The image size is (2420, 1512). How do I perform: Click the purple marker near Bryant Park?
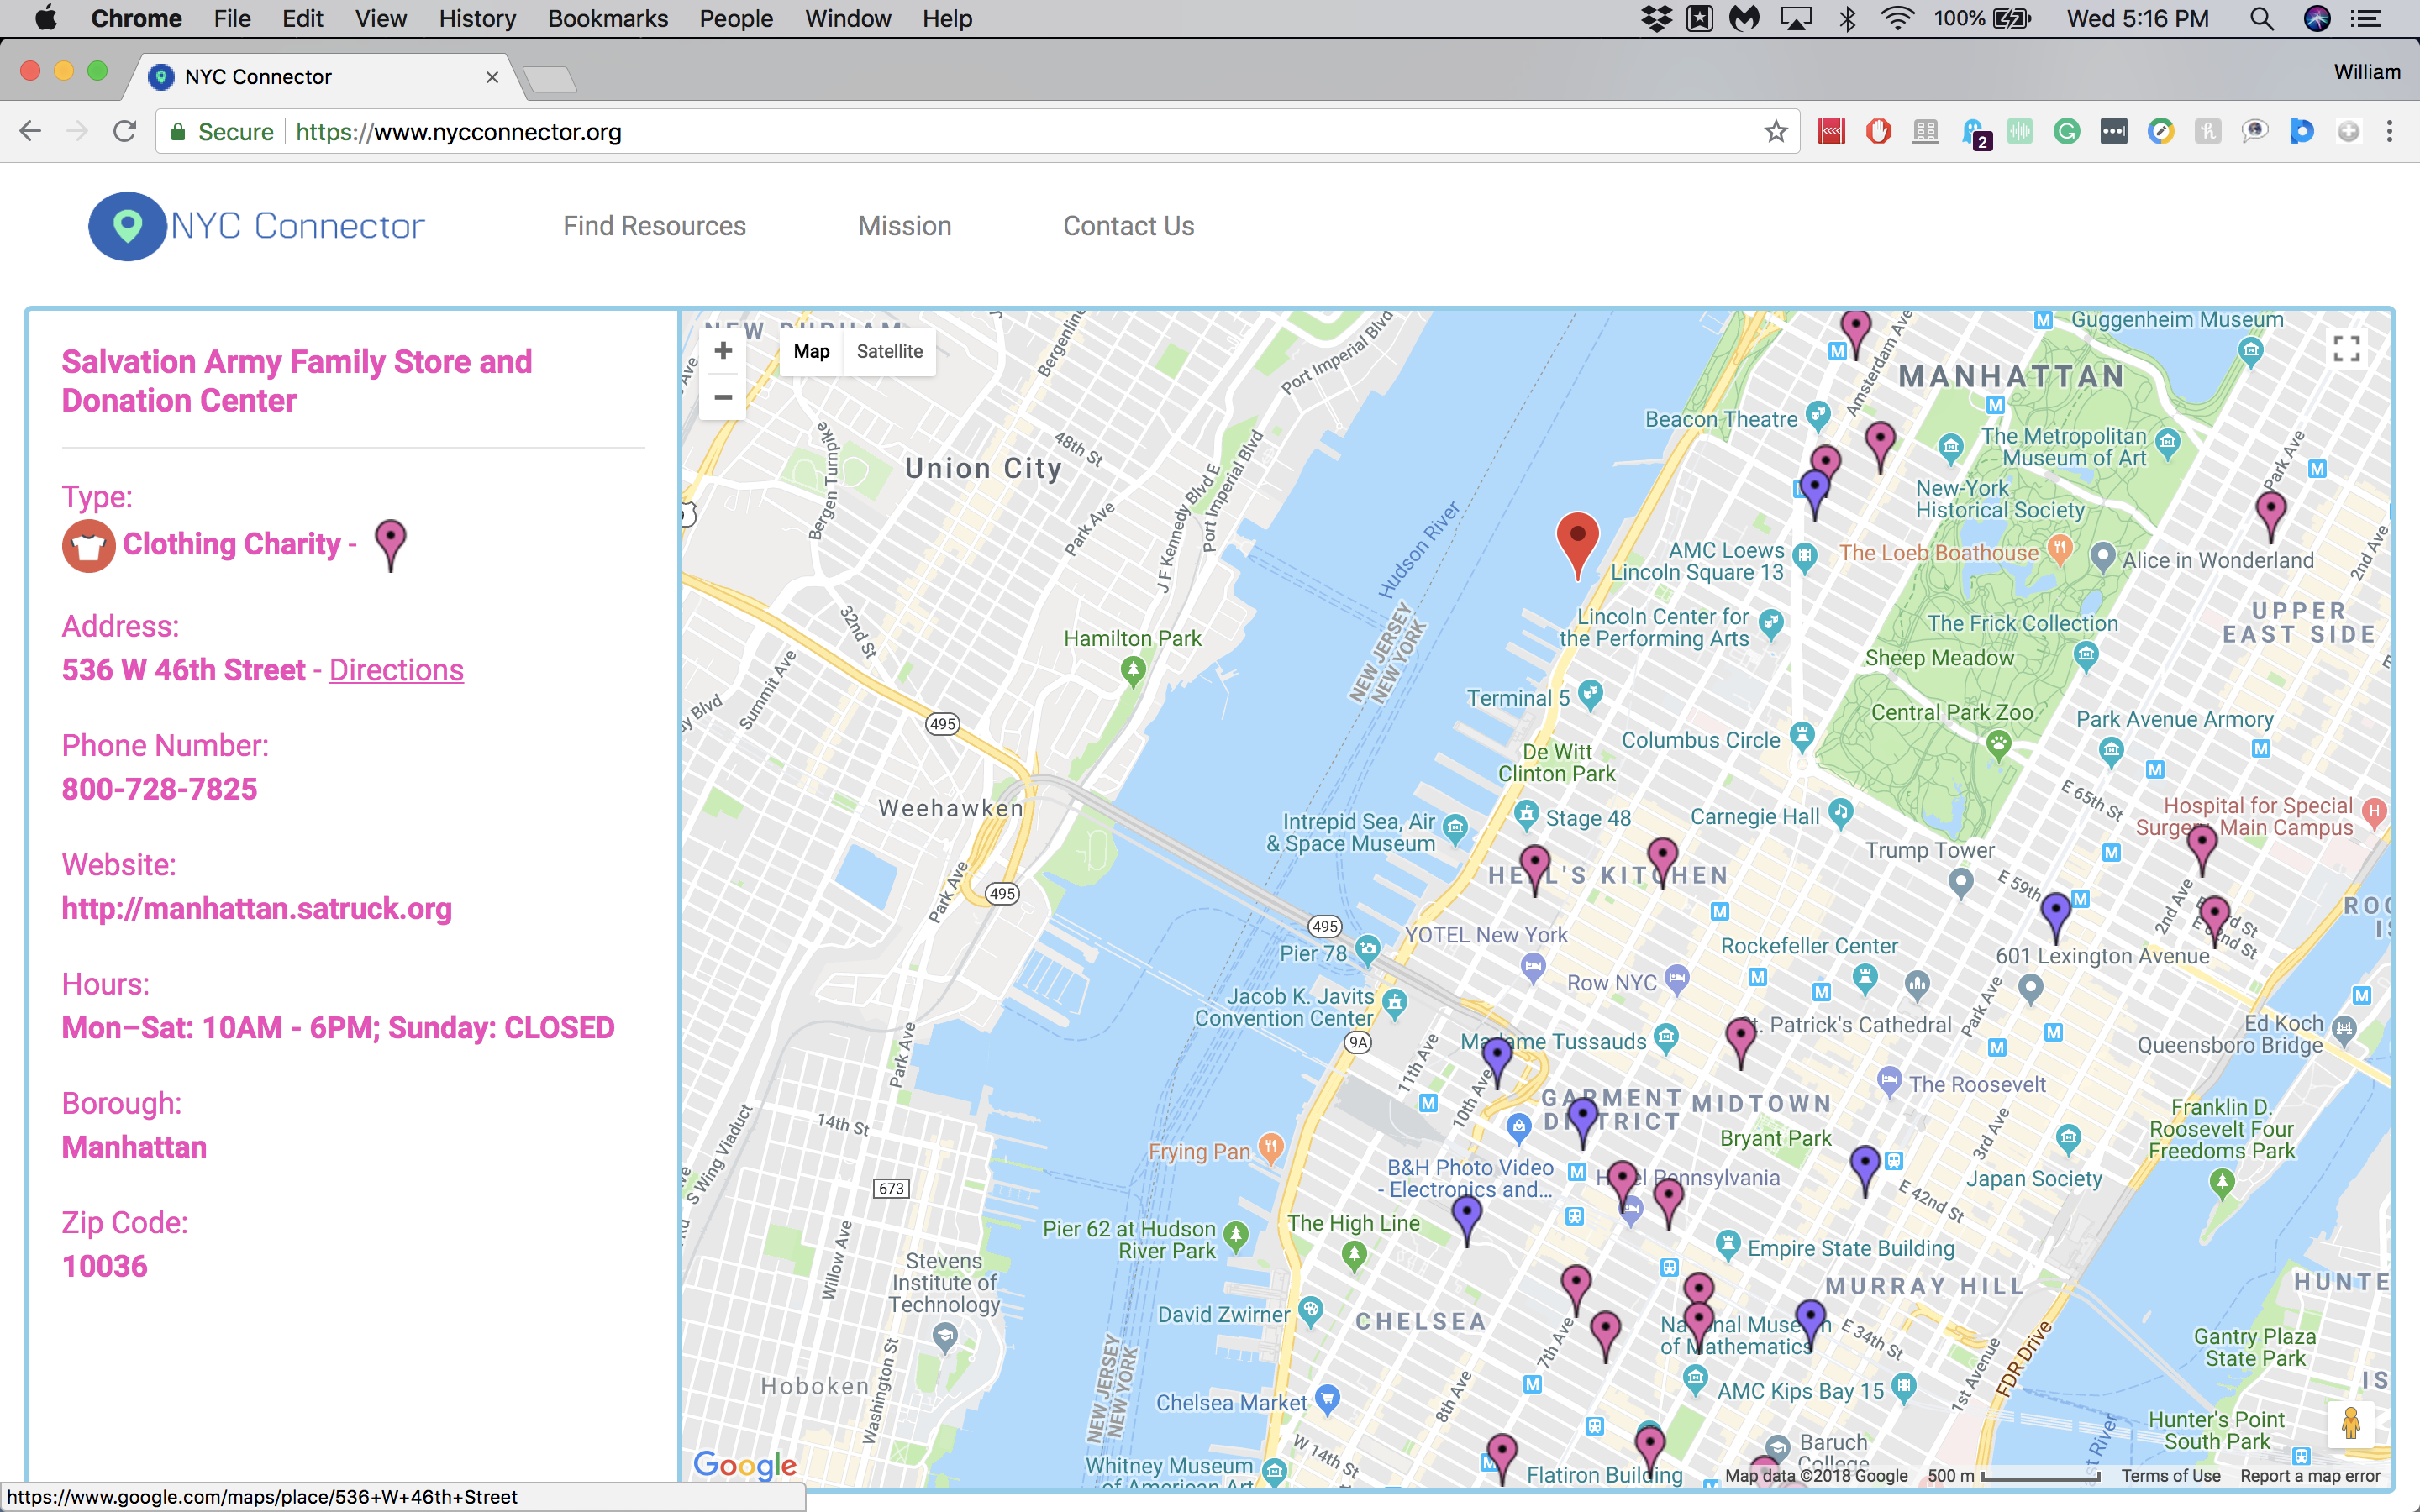click(x=1865, y=1170)
